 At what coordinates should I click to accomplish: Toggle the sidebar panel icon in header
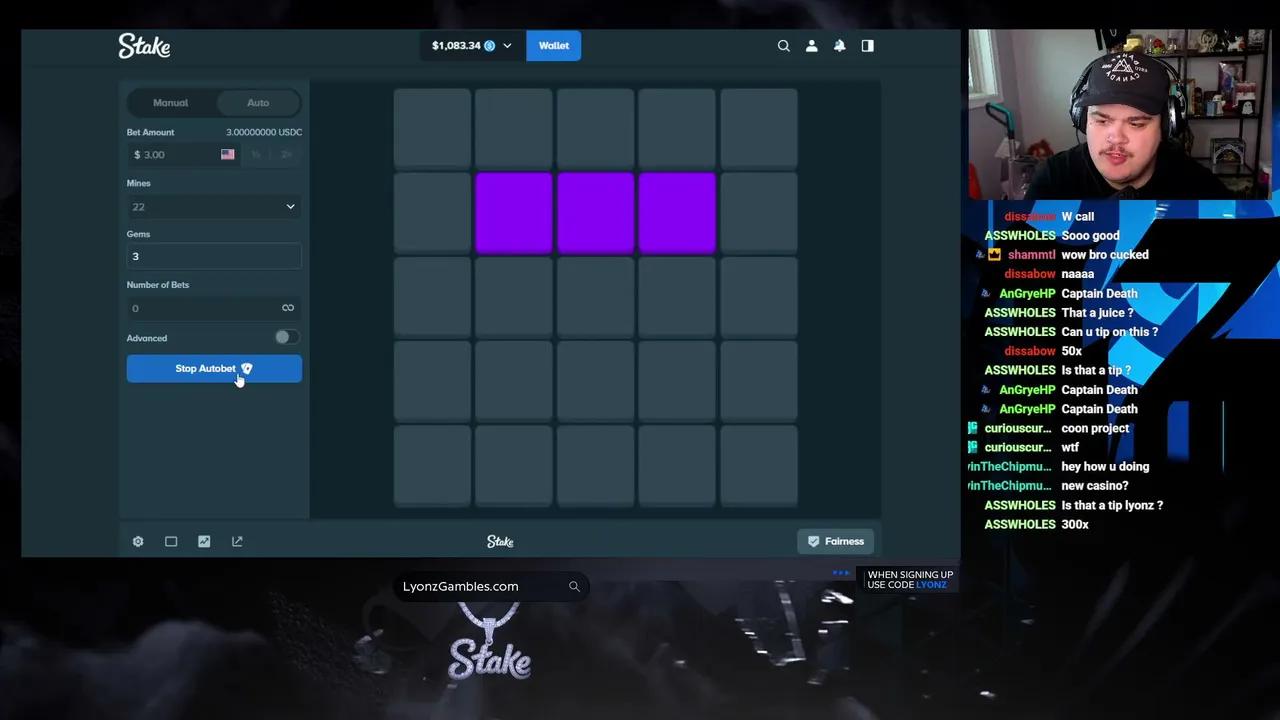[x=868, y=46]
